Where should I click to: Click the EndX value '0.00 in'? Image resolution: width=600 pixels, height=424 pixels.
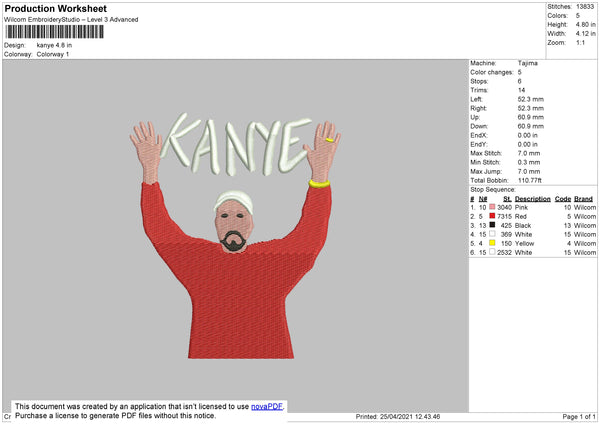[528, 135]
